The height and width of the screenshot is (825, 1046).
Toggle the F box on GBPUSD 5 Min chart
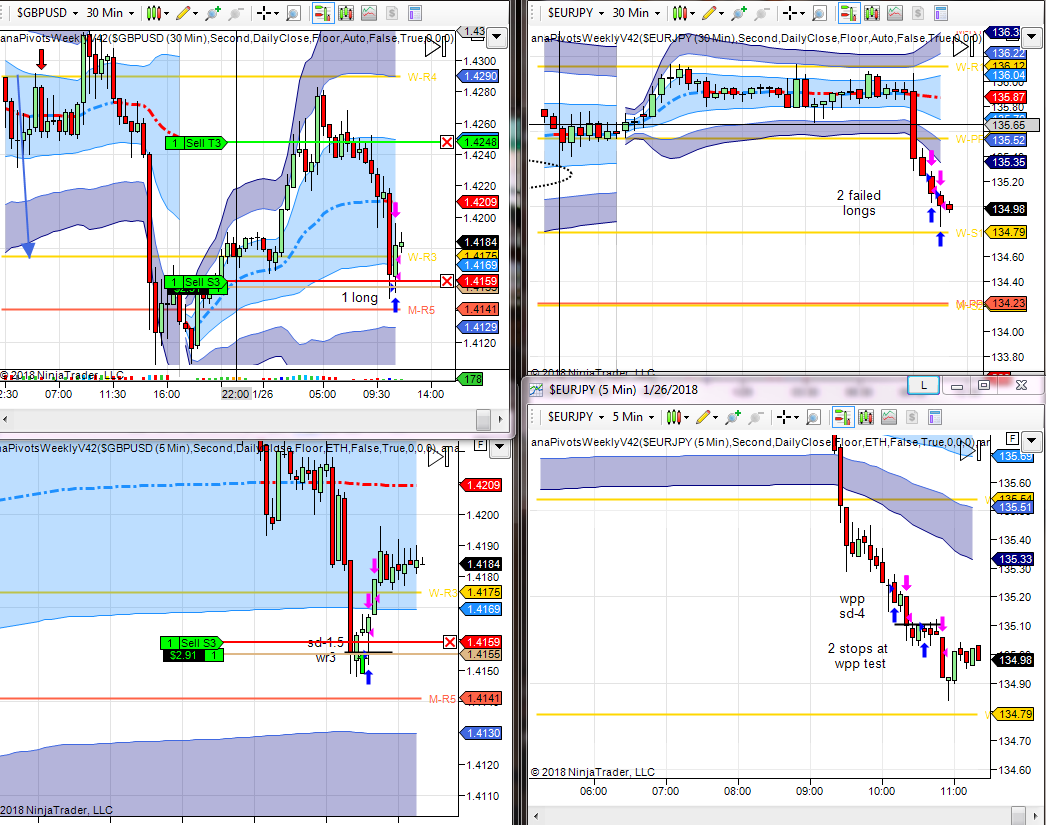tap(480, 445)
